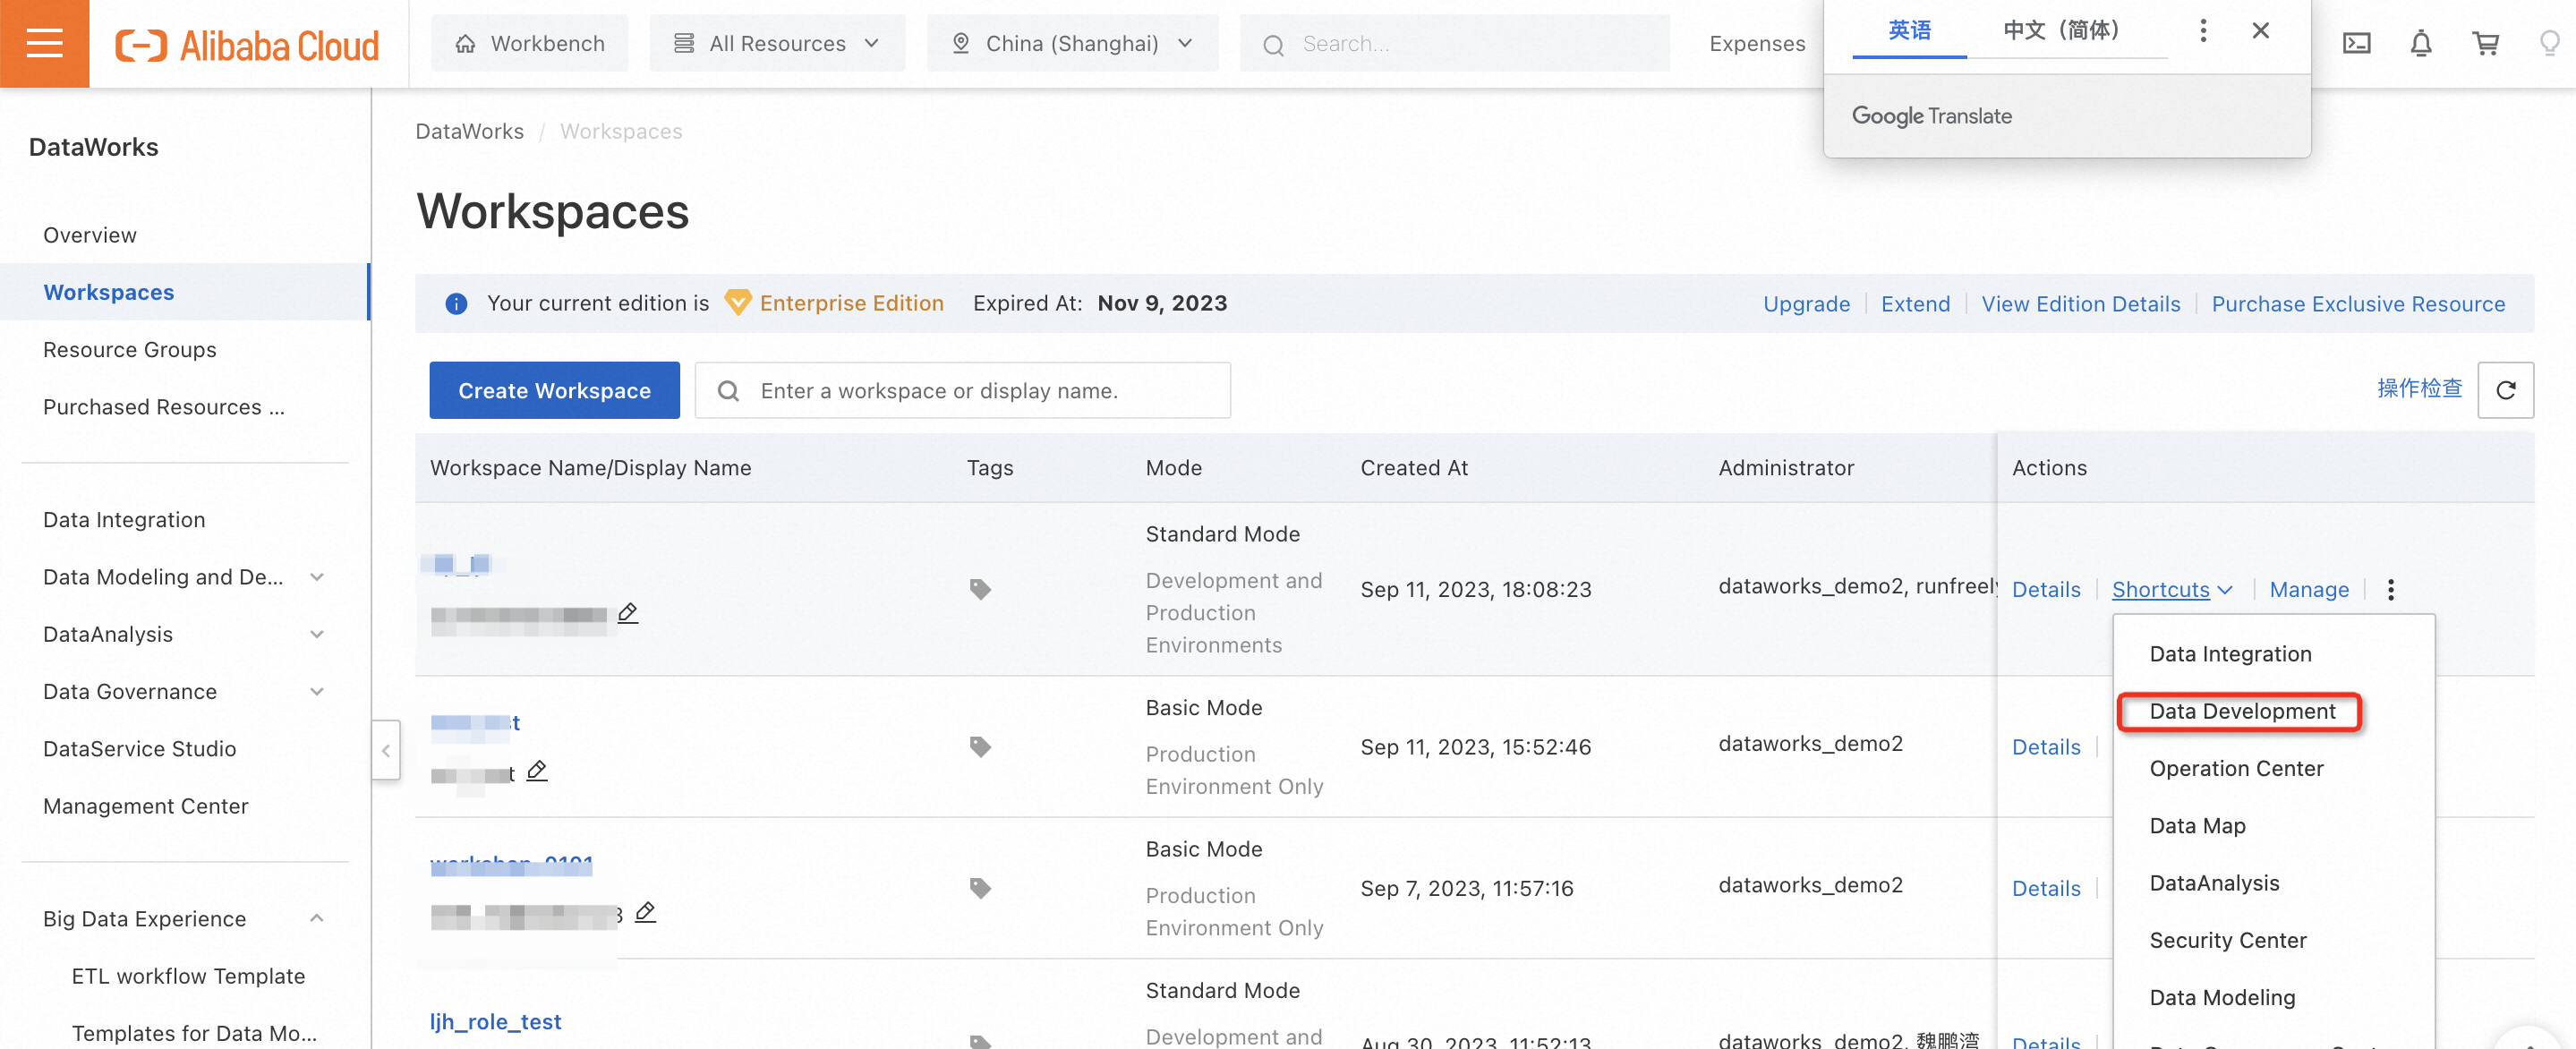This screenshot has height=1049, width=2576.
Task: Collapse the left sidebar panel
Action: pos(386,750)
